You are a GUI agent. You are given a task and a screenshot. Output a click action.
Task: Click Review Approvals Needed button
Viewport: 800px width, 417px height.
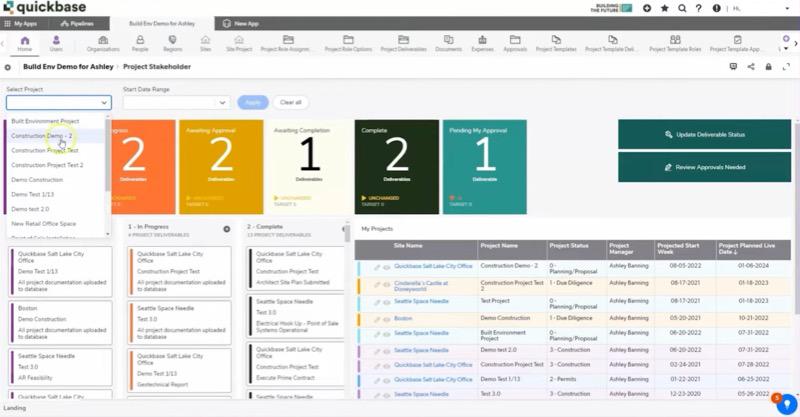[705, 167]
